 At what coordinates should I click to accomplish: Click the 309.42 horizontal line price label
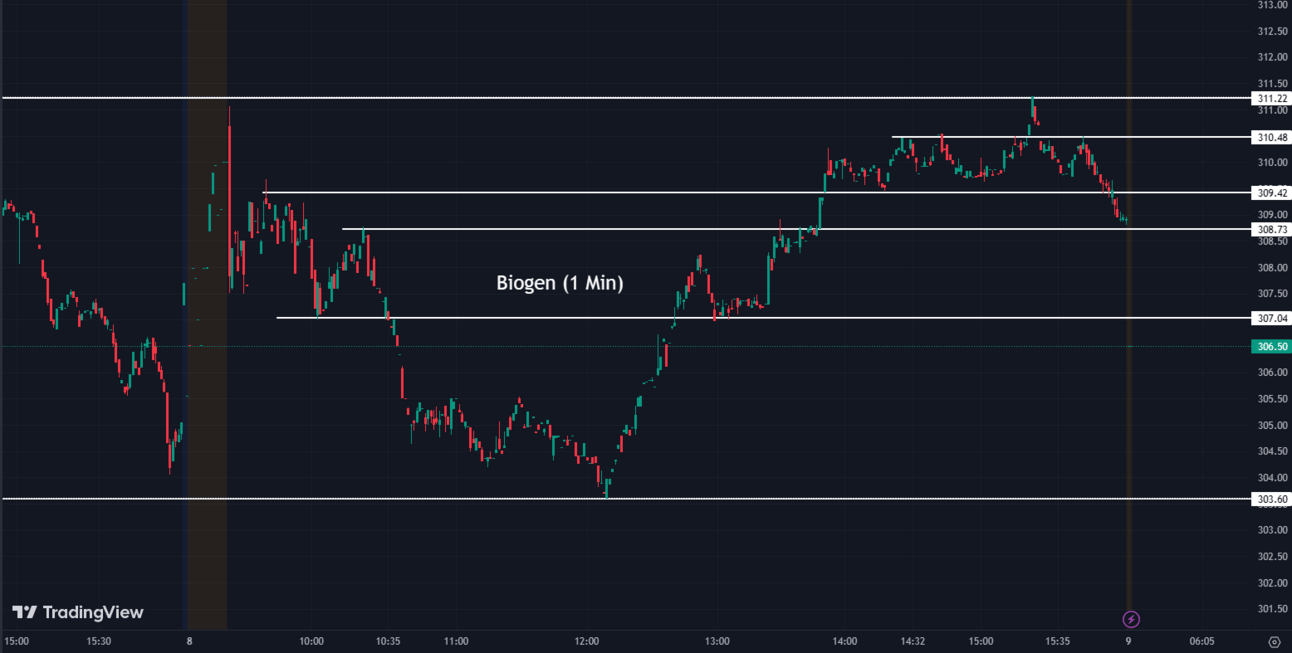click(1271, 192)
